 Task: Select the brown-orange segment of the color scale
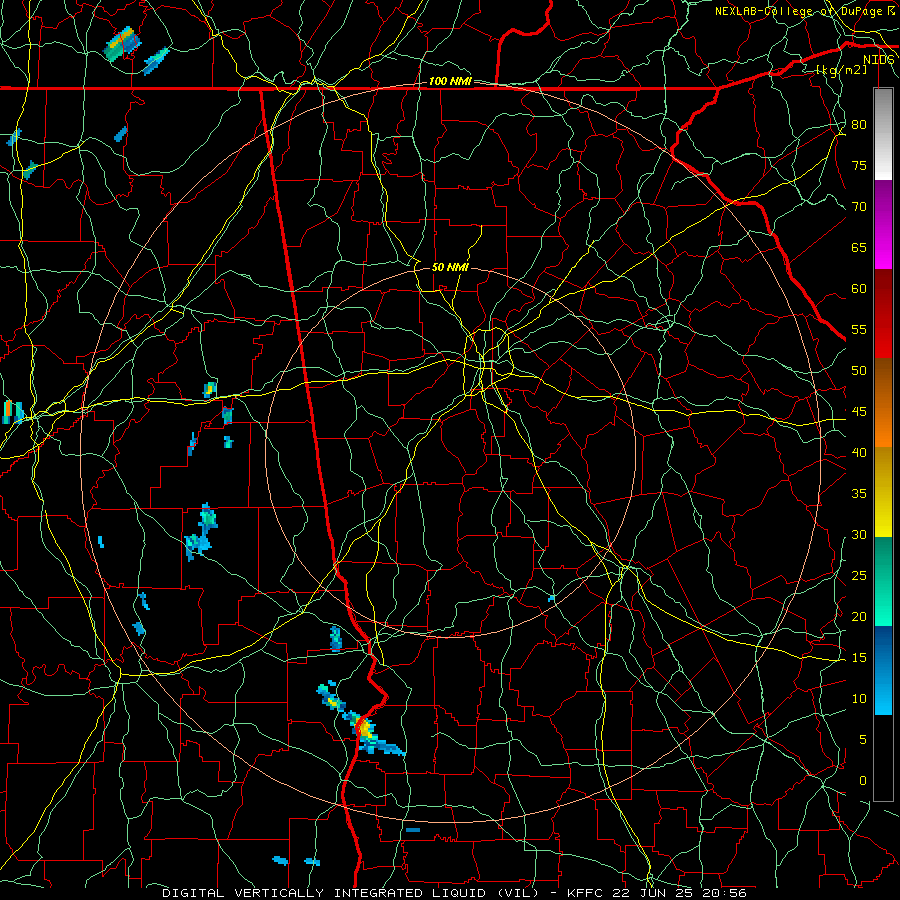click(x=883, y=403)
